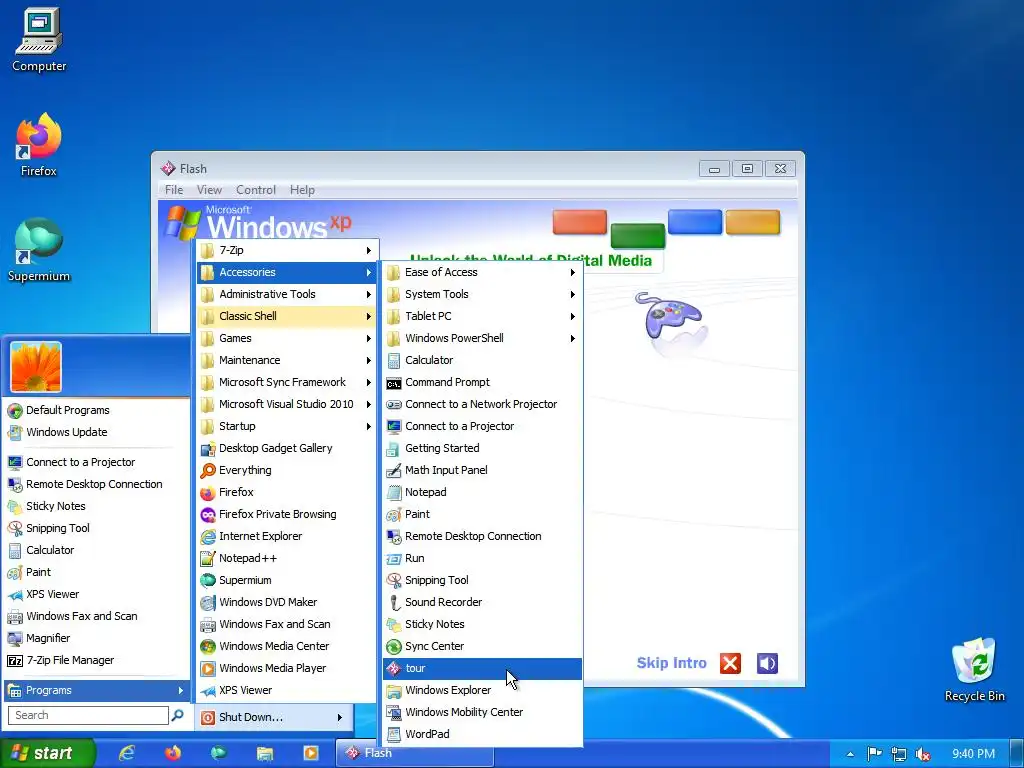1024x768 pixels.
Task: Open the file explorer taskbar icon
Action: (x=264, y=753)
